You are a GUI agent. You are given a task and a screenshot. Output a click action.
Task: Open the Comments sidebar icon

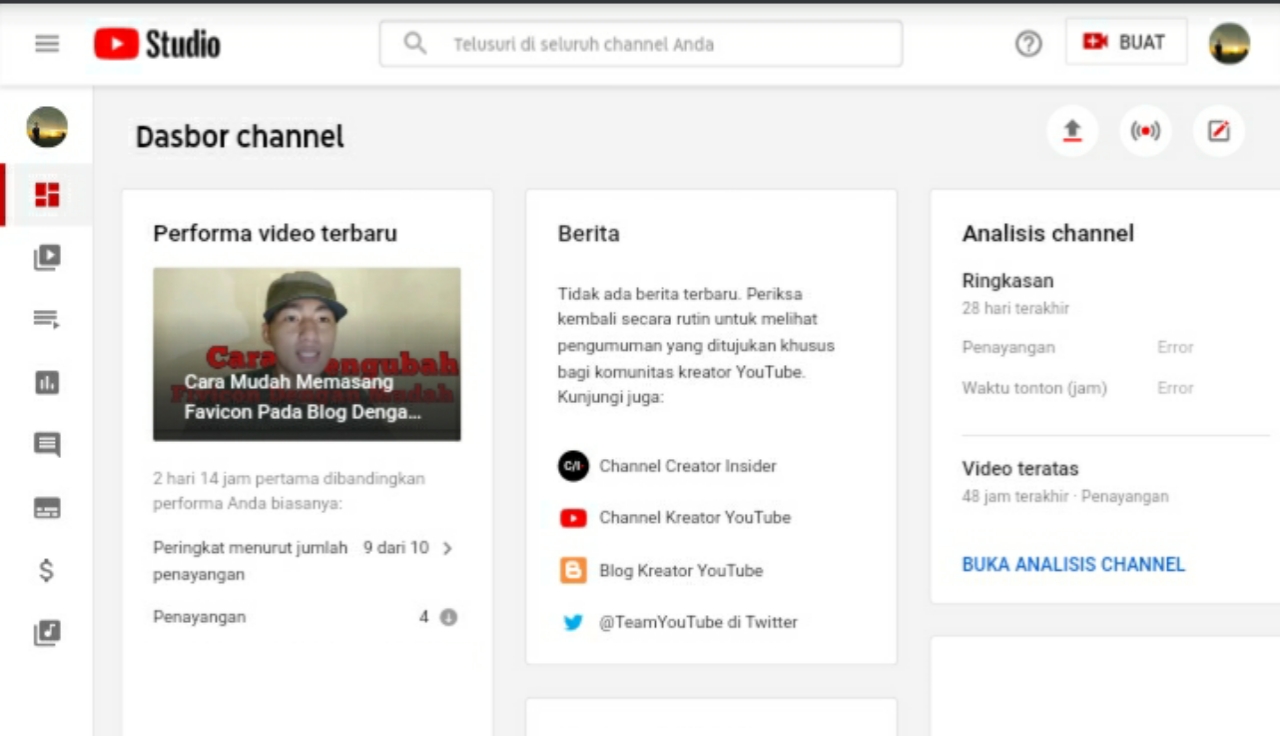click(47, 445)
